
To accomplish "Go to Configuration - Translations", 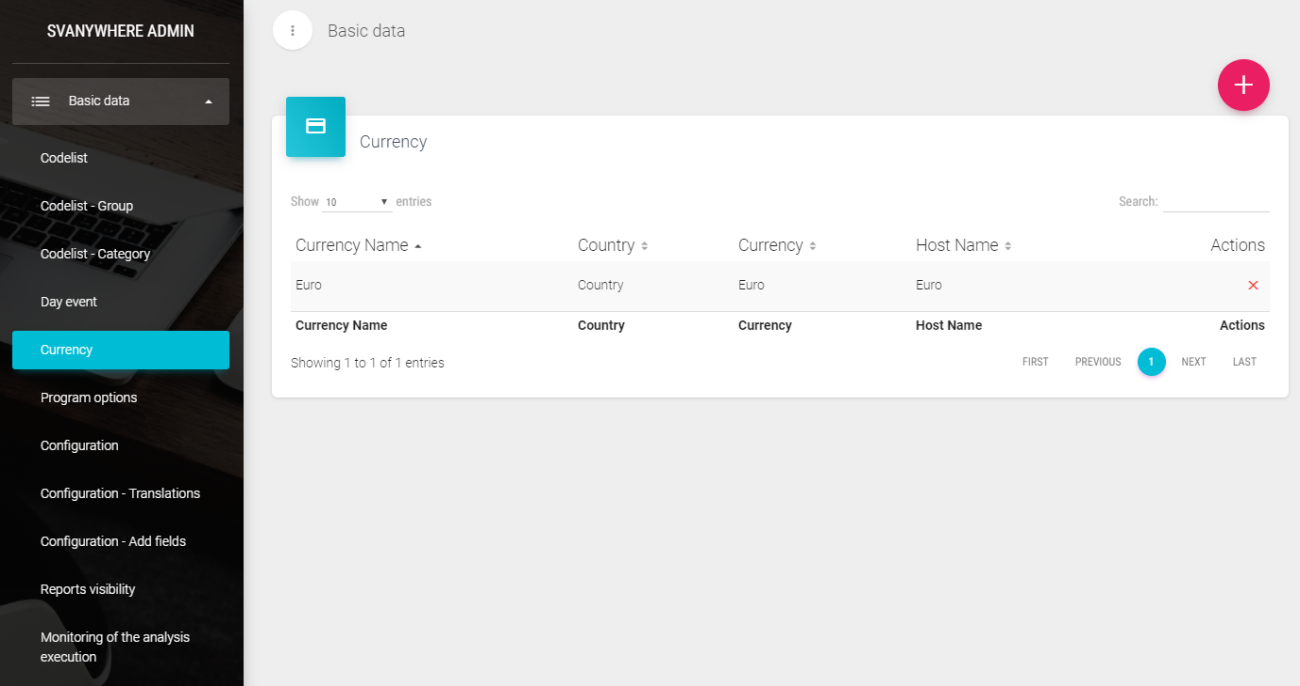I will (120, 494).
